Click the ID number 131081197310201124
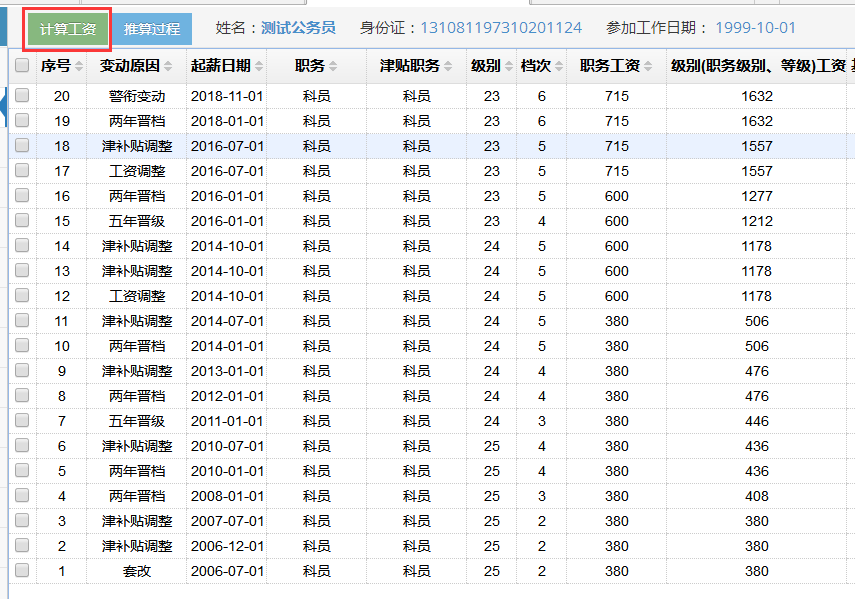This screenshot has width=855, height=599. click(x=501, y=28)
